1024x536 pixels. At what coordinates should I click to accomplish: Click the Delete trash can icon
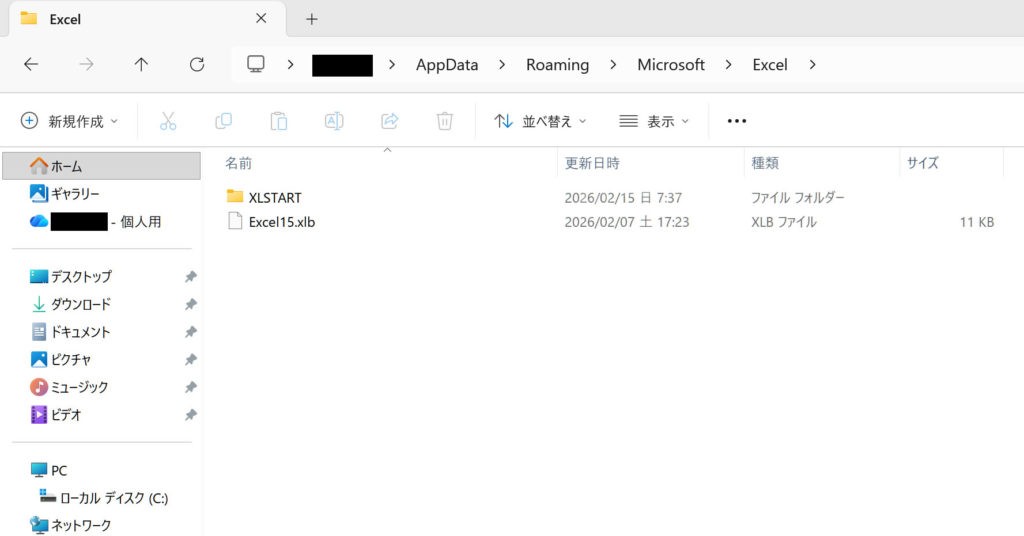pyautogui.click(x=445, y=121)
